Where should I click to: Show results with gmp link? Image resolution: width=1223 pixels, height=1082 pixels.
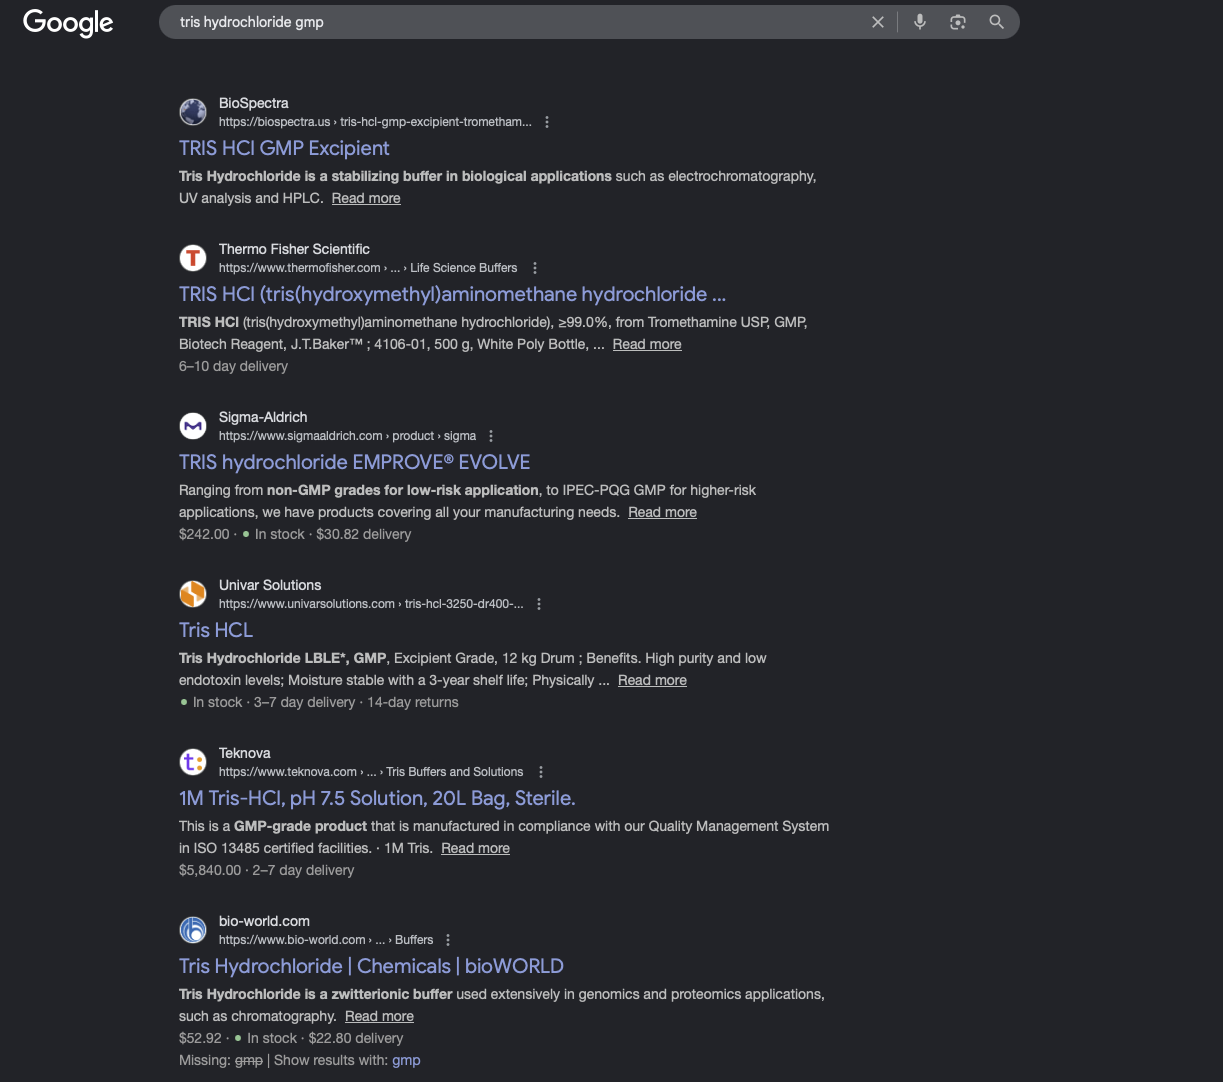(406, 1060)
